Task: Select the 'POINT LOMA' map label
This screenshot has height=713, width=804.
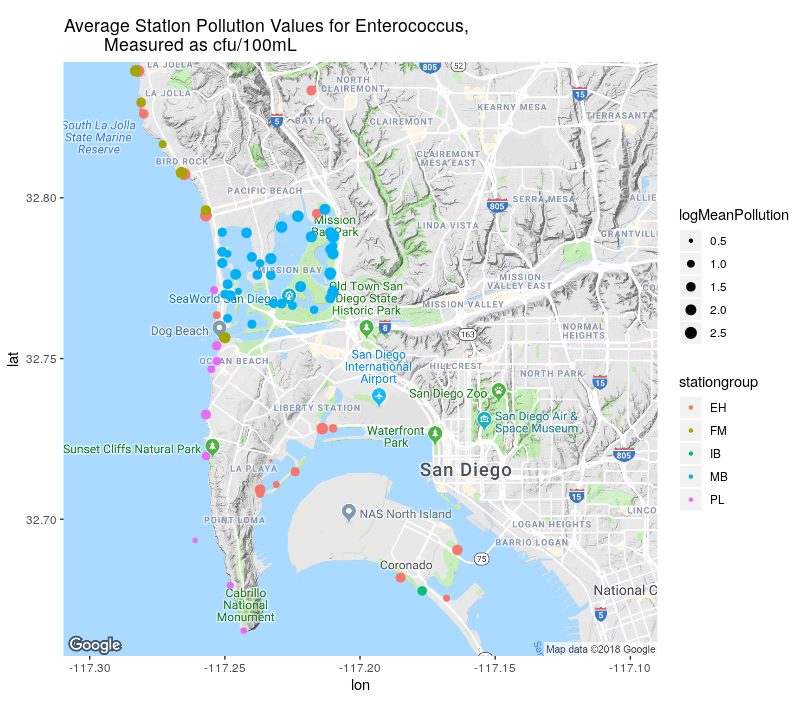Action: 234,520
